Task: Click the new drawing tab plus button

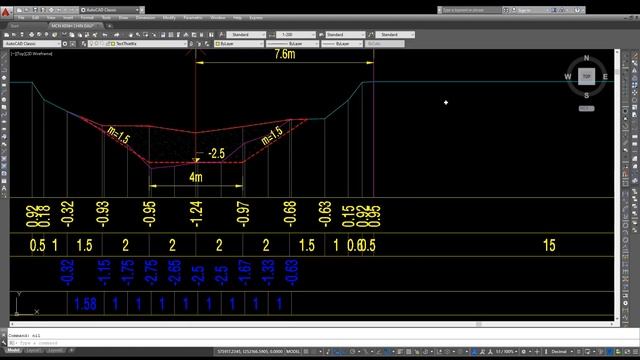Action: (109, 26)
